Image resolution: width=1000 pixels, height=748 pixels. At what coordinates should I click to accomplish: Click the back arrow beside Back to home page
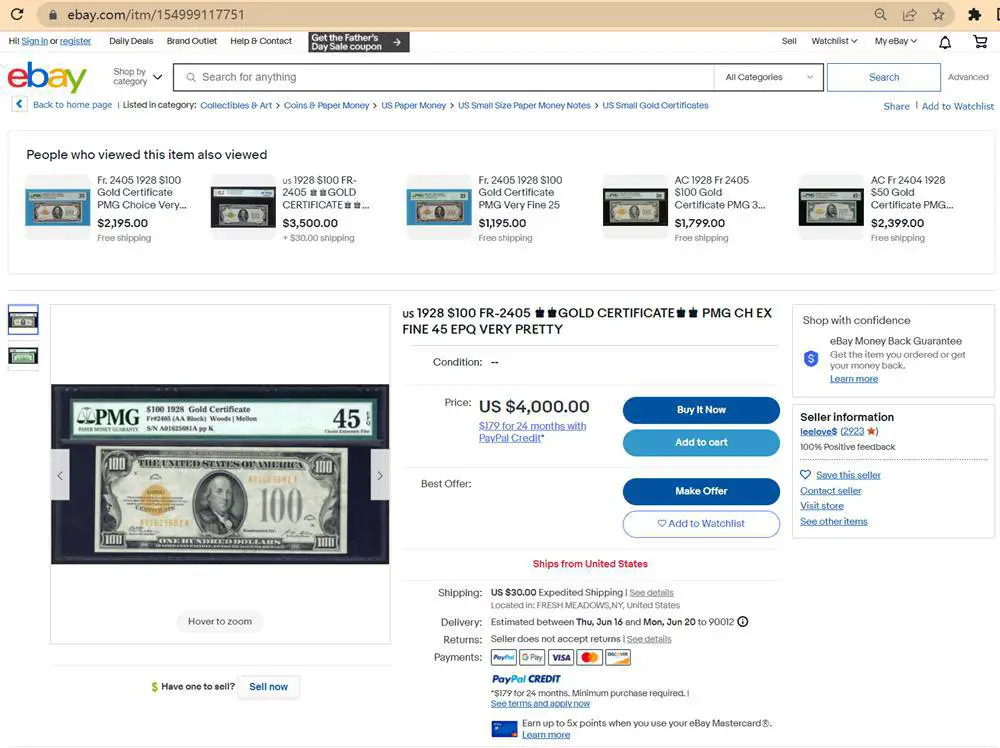coord(19,104)
